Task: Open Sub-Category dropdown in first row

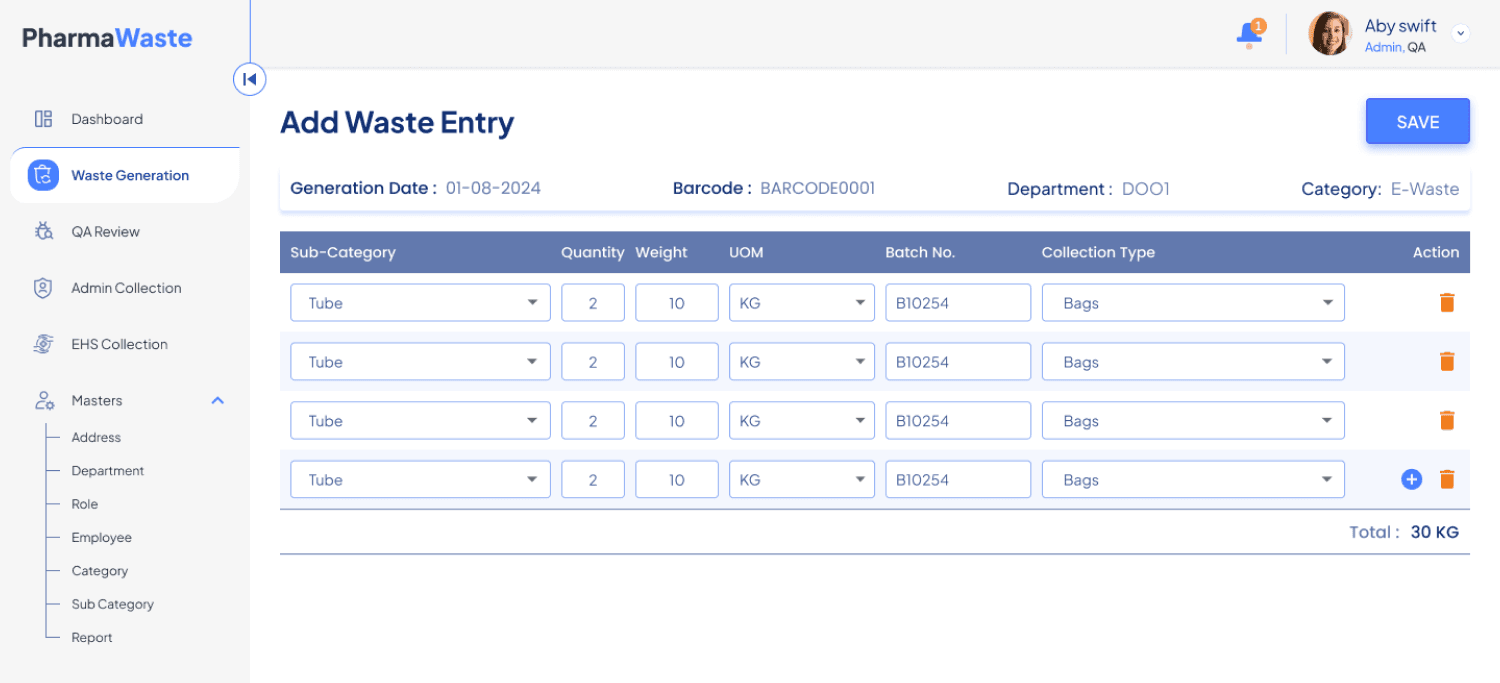Action: coord(420,303)
